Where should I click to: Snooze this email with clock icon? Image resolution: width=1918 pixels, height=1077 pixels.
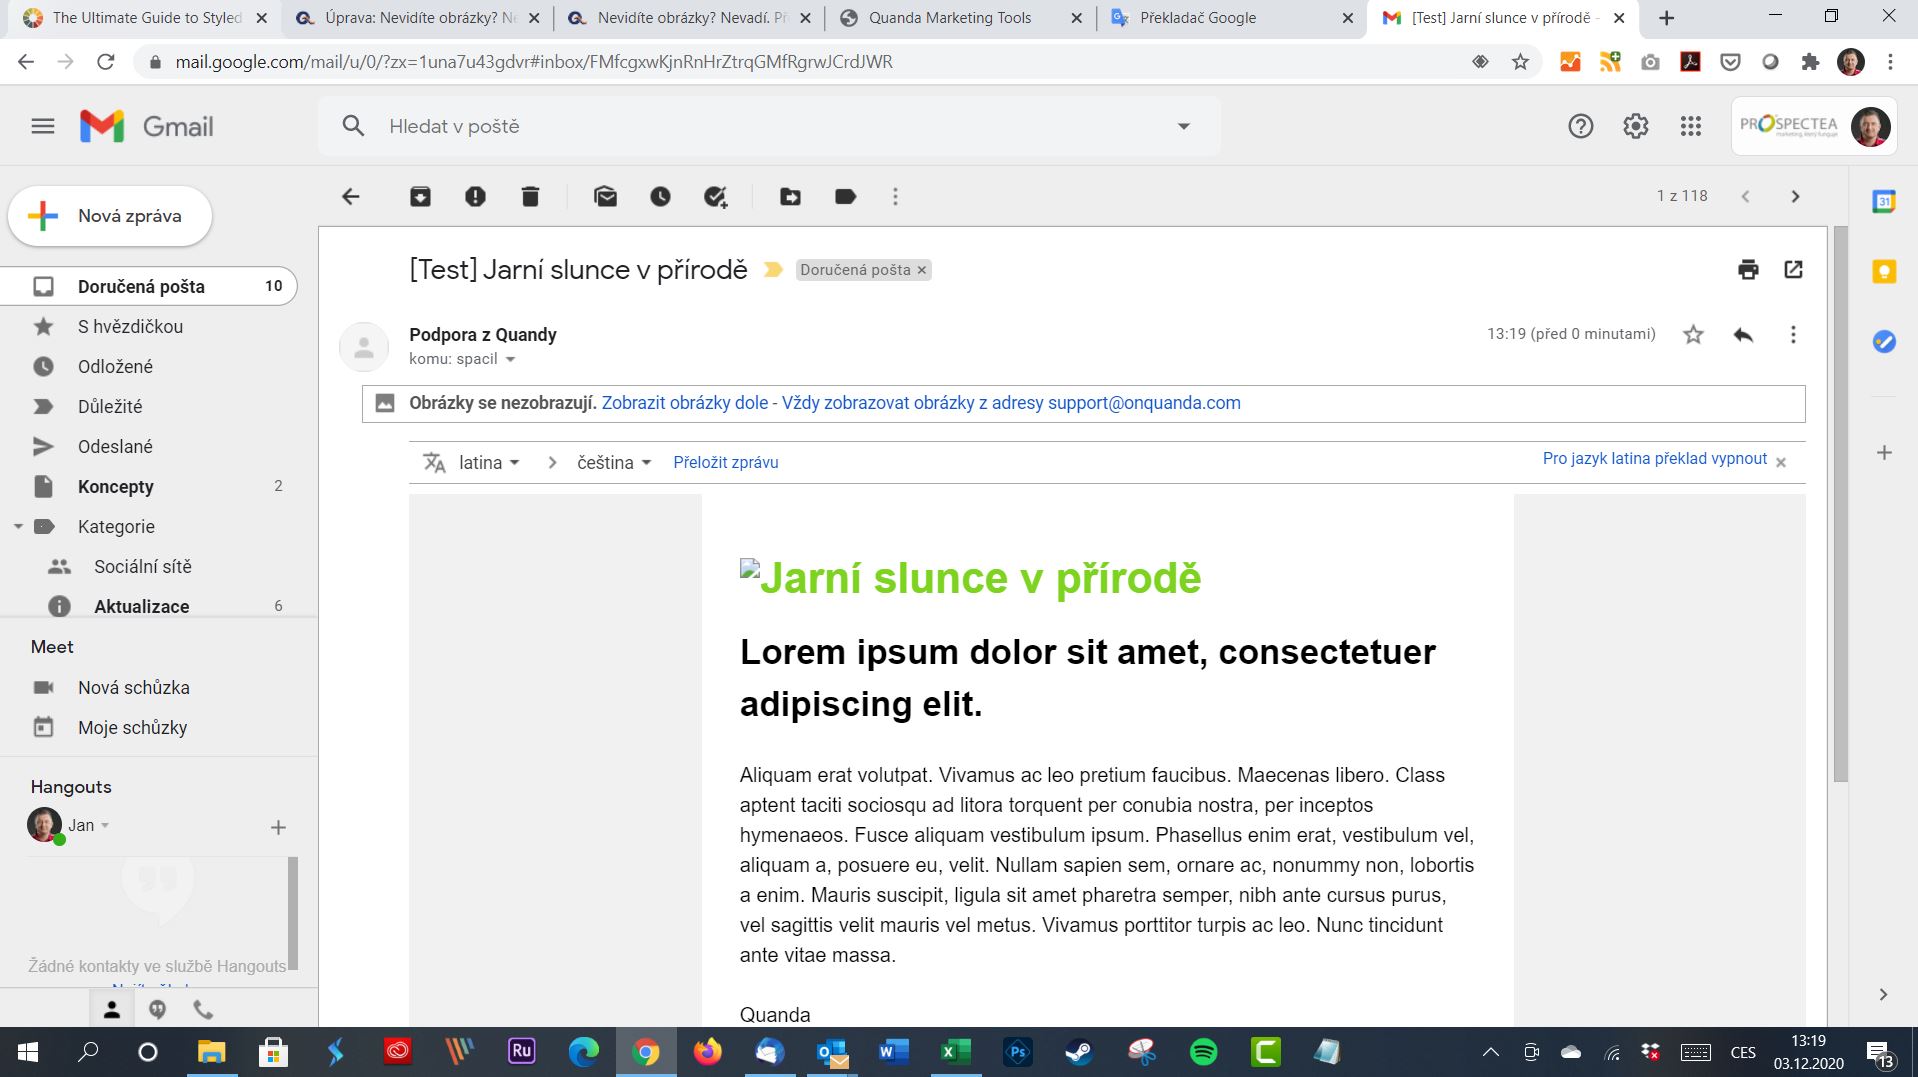(660, 197)
